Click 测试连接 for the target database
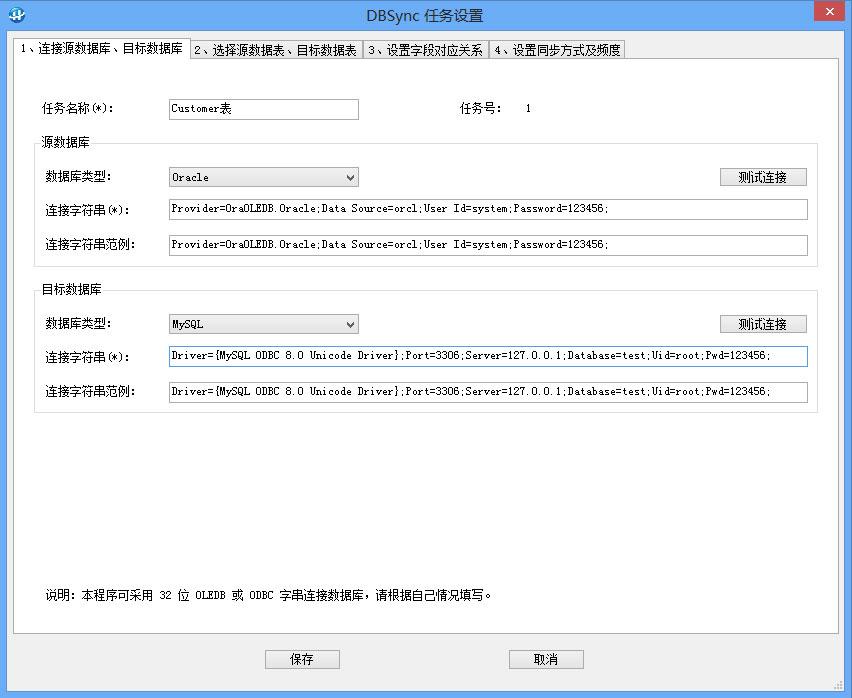This screenshot has height=698, width=852. 763,323
